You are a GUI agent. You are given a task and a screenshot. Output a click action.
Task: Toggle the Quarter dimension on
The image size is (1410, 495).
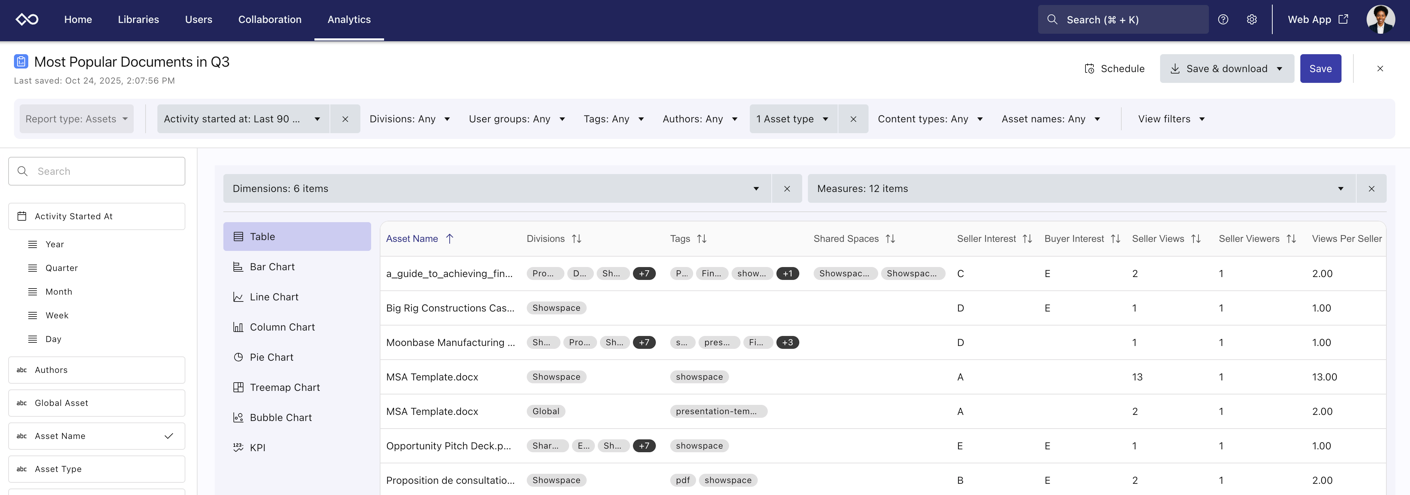(x=61, y=268)
